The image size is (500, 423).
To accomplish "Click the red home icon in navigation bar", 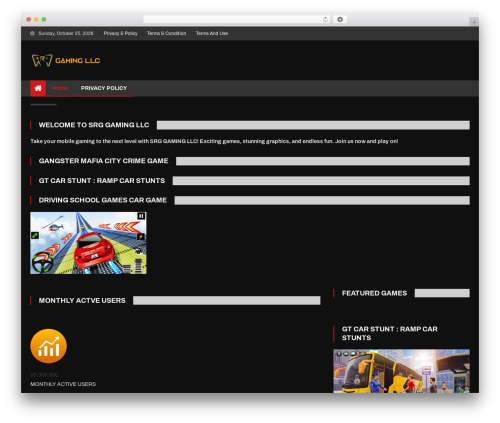I will 38,88.
